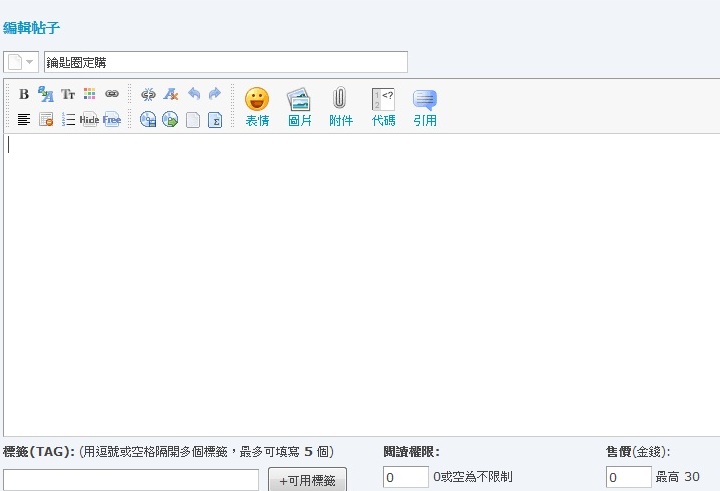Screen dimensions: 720x491
Task: Open the font face picker icon
Action: tap(45, 94)
